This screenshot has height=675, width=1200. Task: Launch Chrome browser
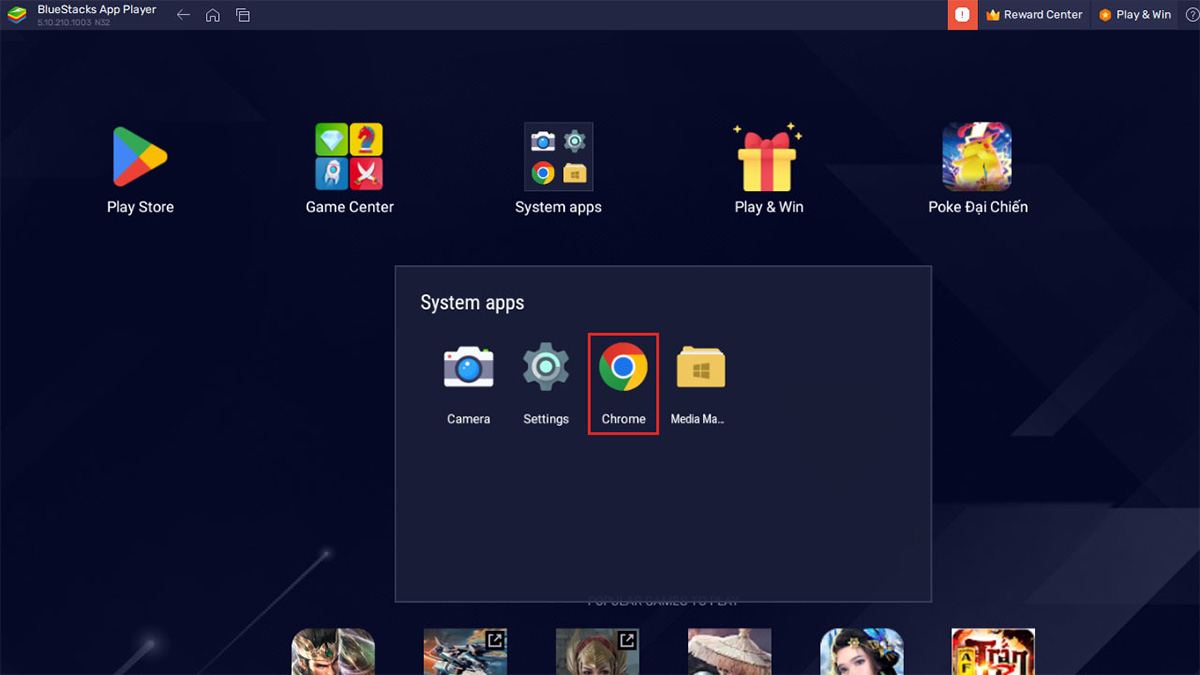[623, 370]
